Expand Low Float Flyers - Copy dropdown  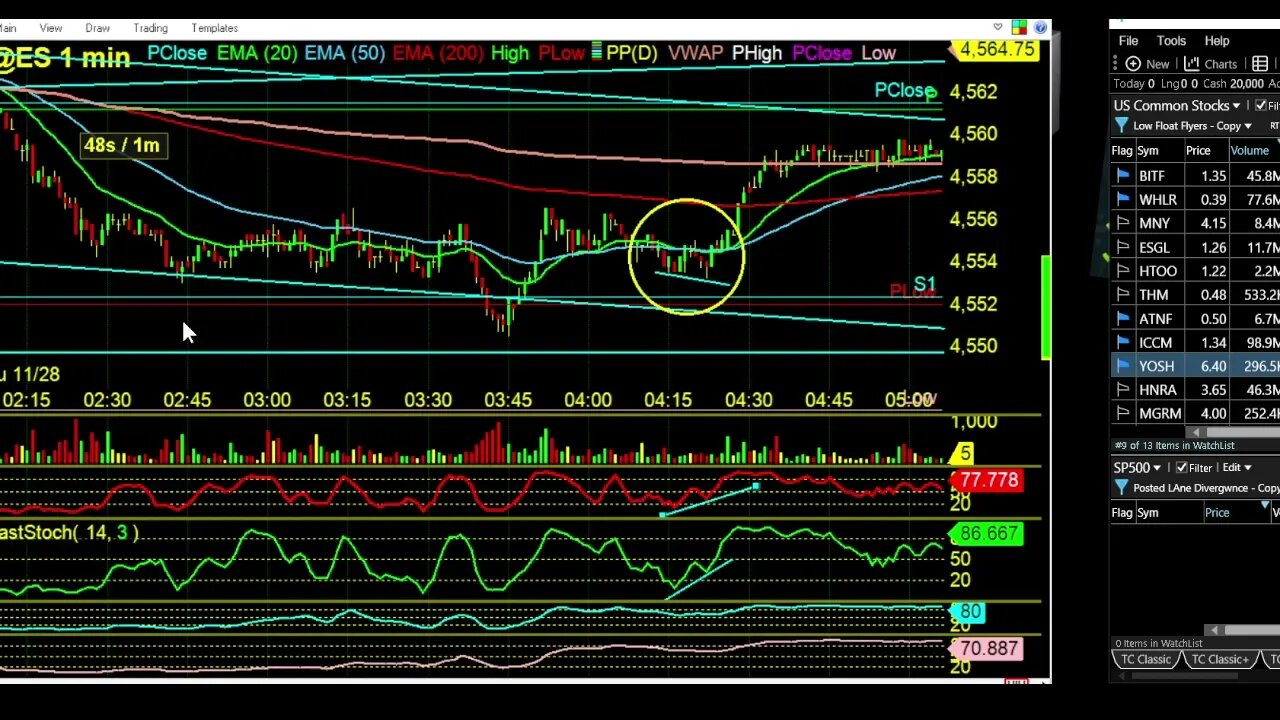coord(1248,127)
